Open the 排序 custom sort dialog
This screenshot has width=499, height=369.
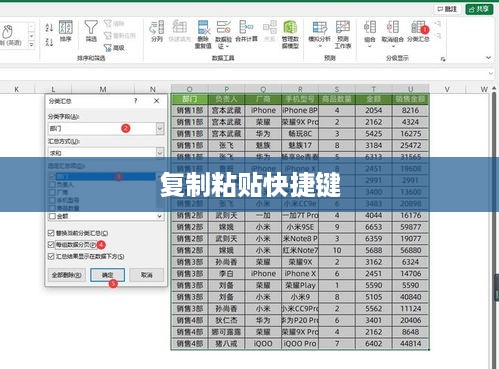click(x=66, y=31)
